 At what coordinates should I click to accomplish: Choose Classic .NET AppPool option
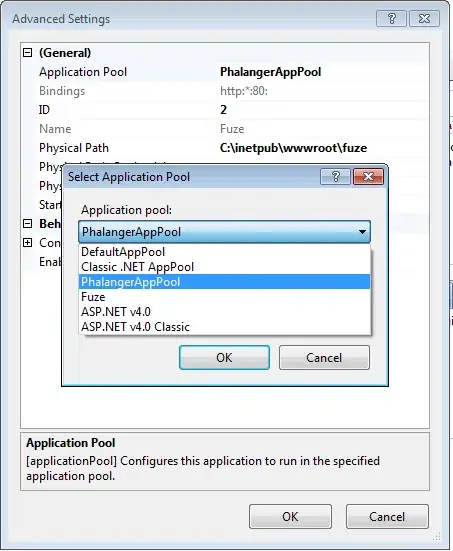point(225,267)
